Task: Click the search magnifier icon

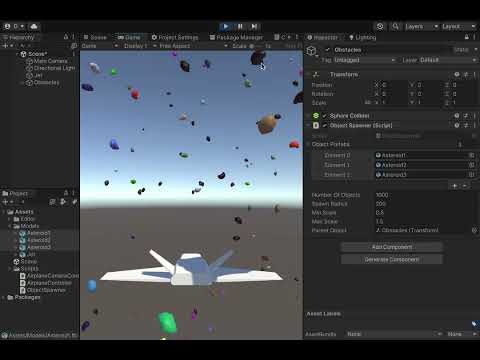Action: click(x=395, y=26)
